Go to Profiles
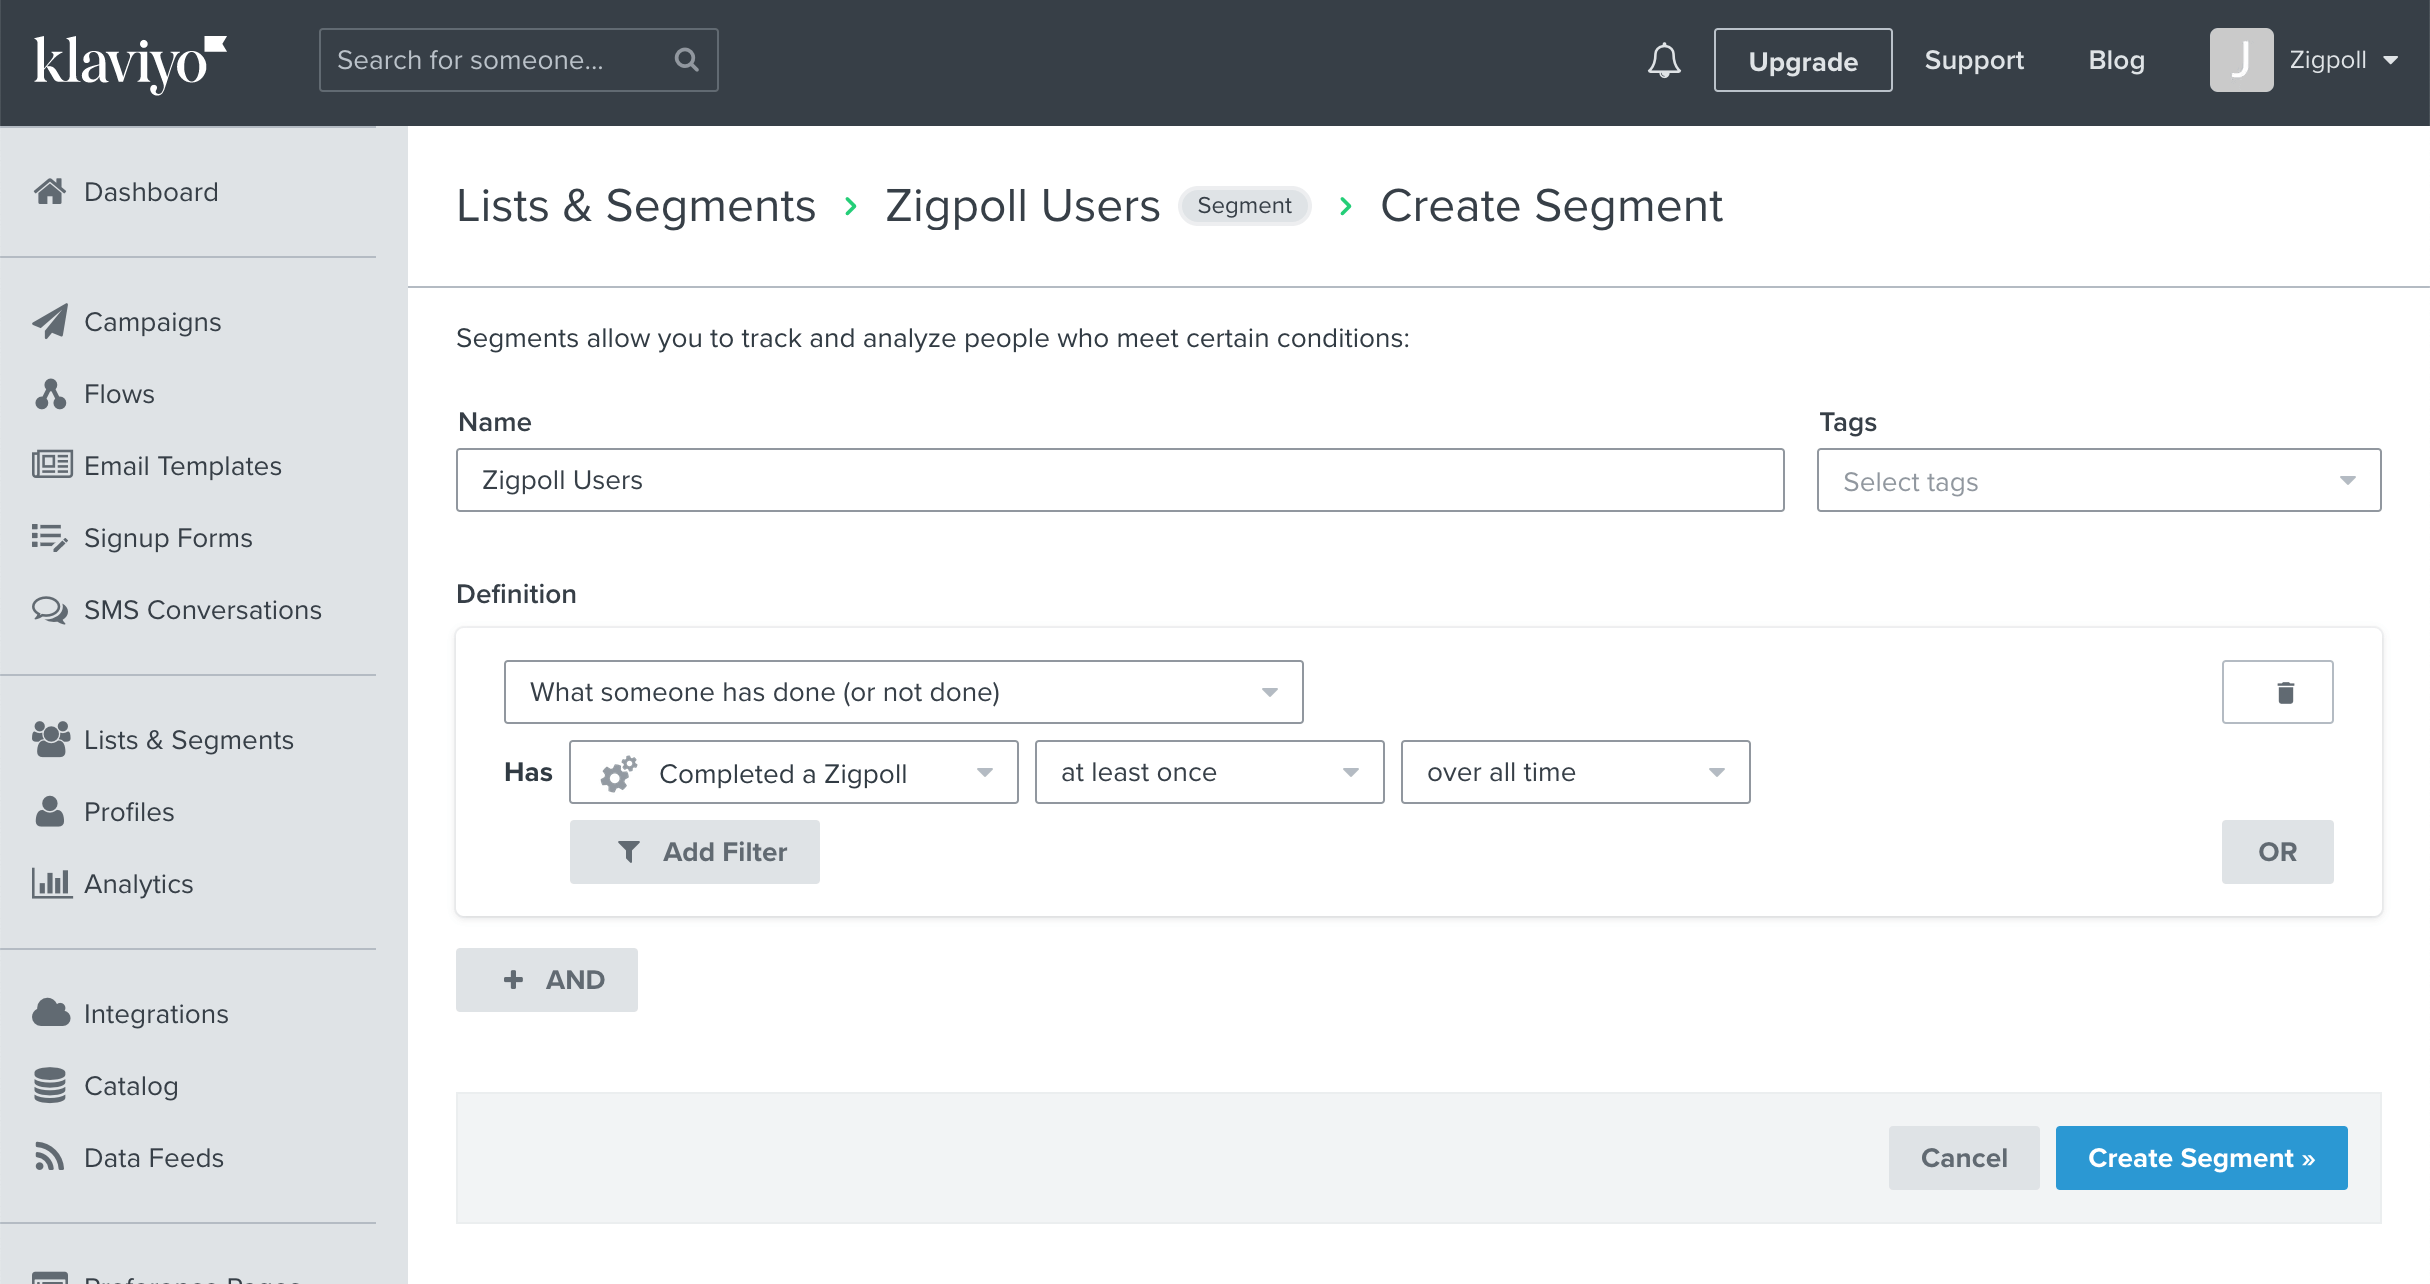Screen dimensions: 2430x1284 129,812
